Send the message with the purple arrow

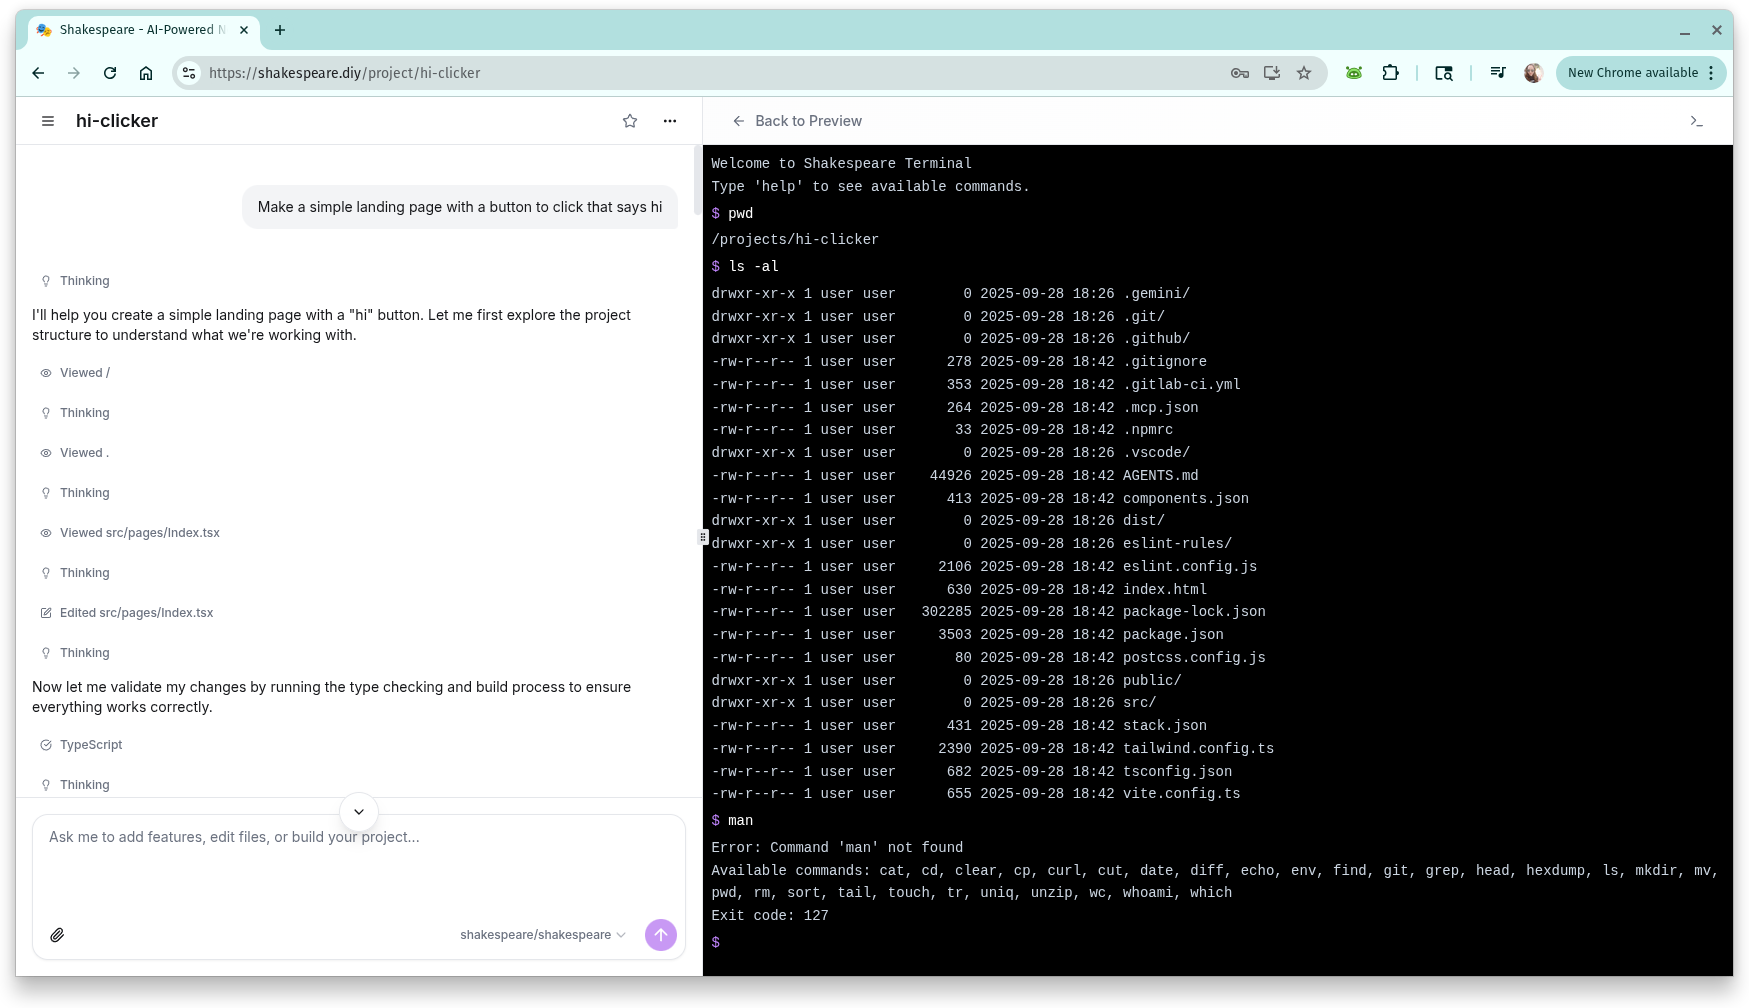pos(660,934)
